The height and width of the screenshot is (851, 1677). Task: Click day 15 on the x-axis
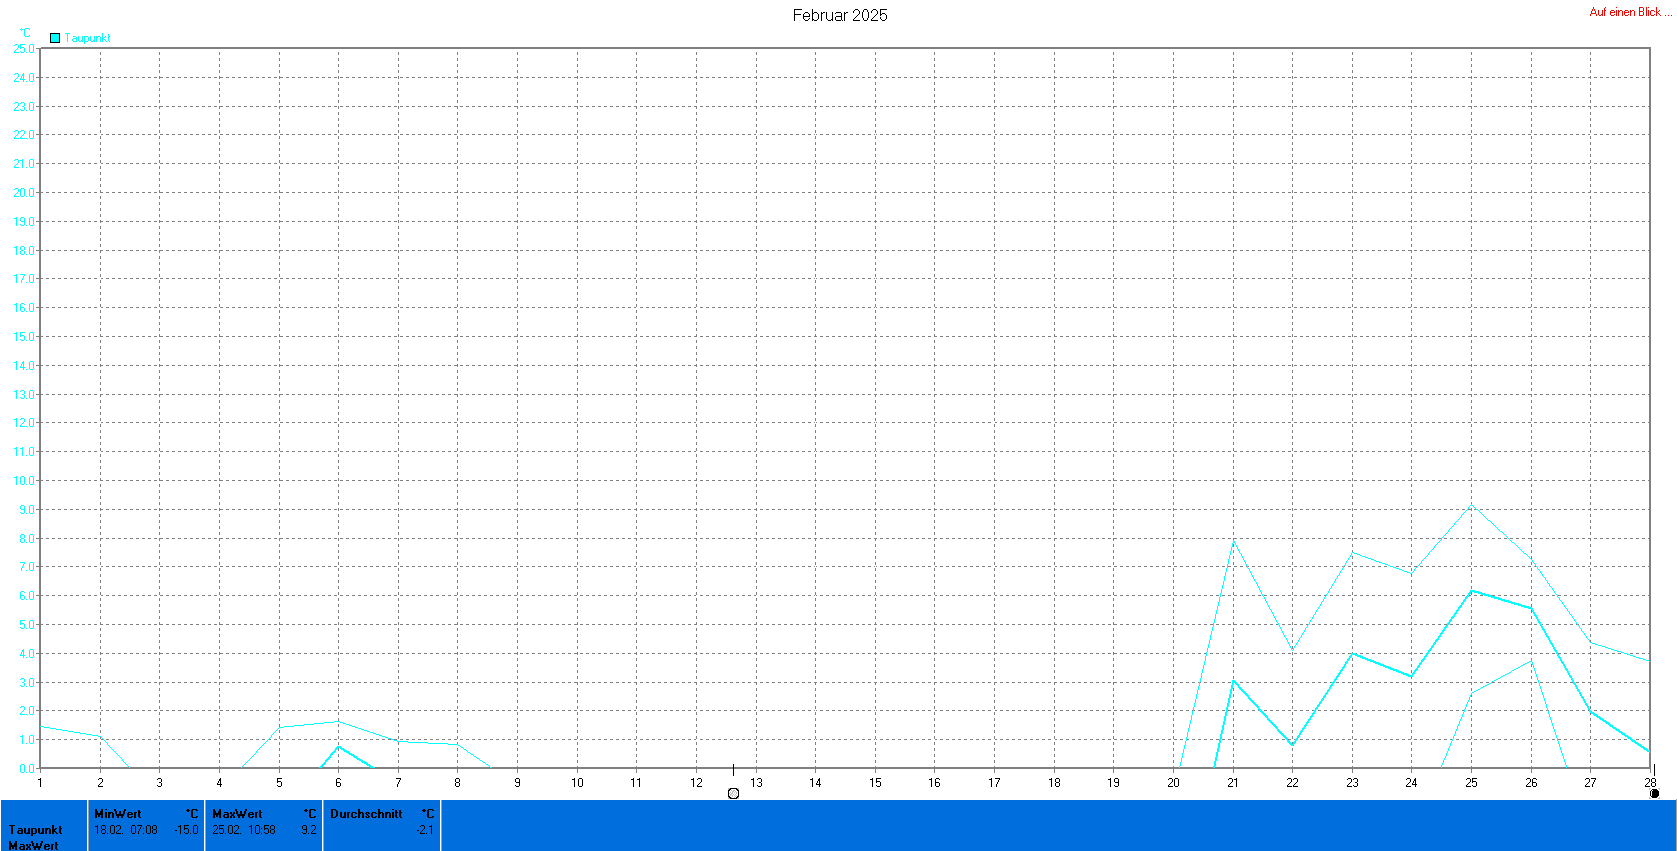(875, 782)
